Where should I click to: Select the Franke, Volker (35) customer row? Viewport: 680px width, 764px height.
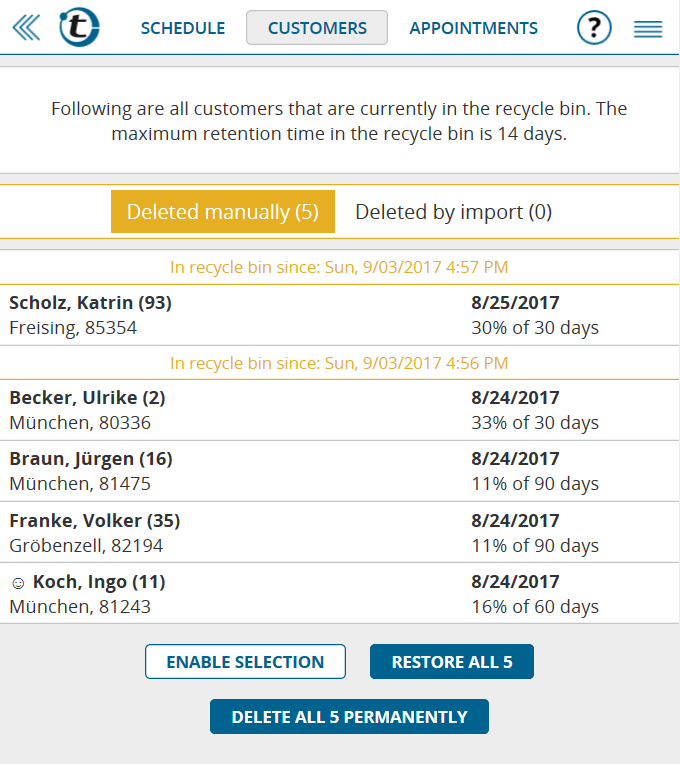(x=339, y=533)
